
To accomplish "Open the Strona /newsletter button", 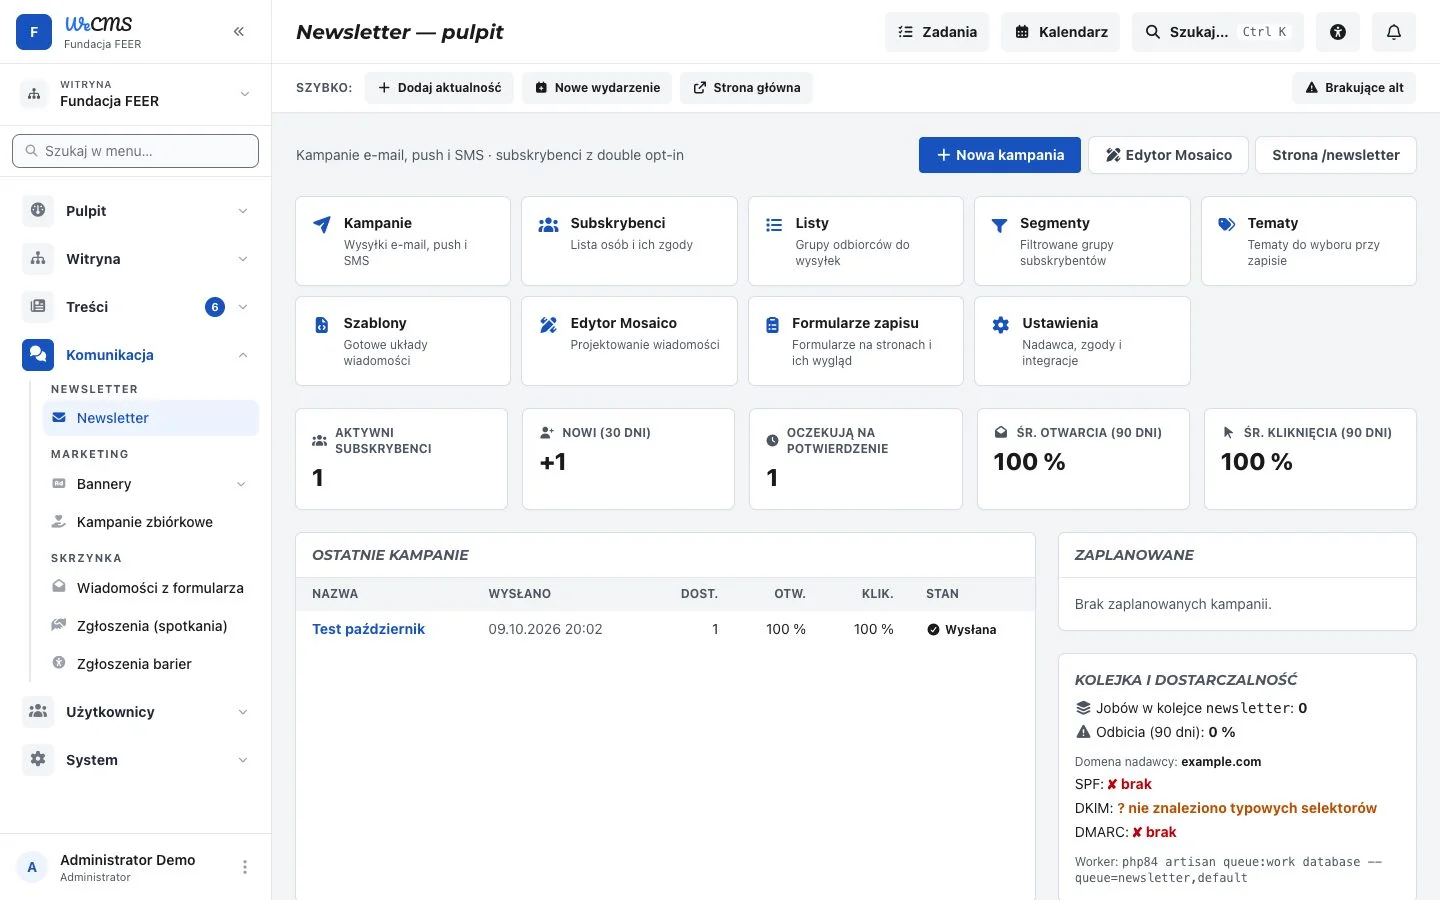I will (1336, 155).
